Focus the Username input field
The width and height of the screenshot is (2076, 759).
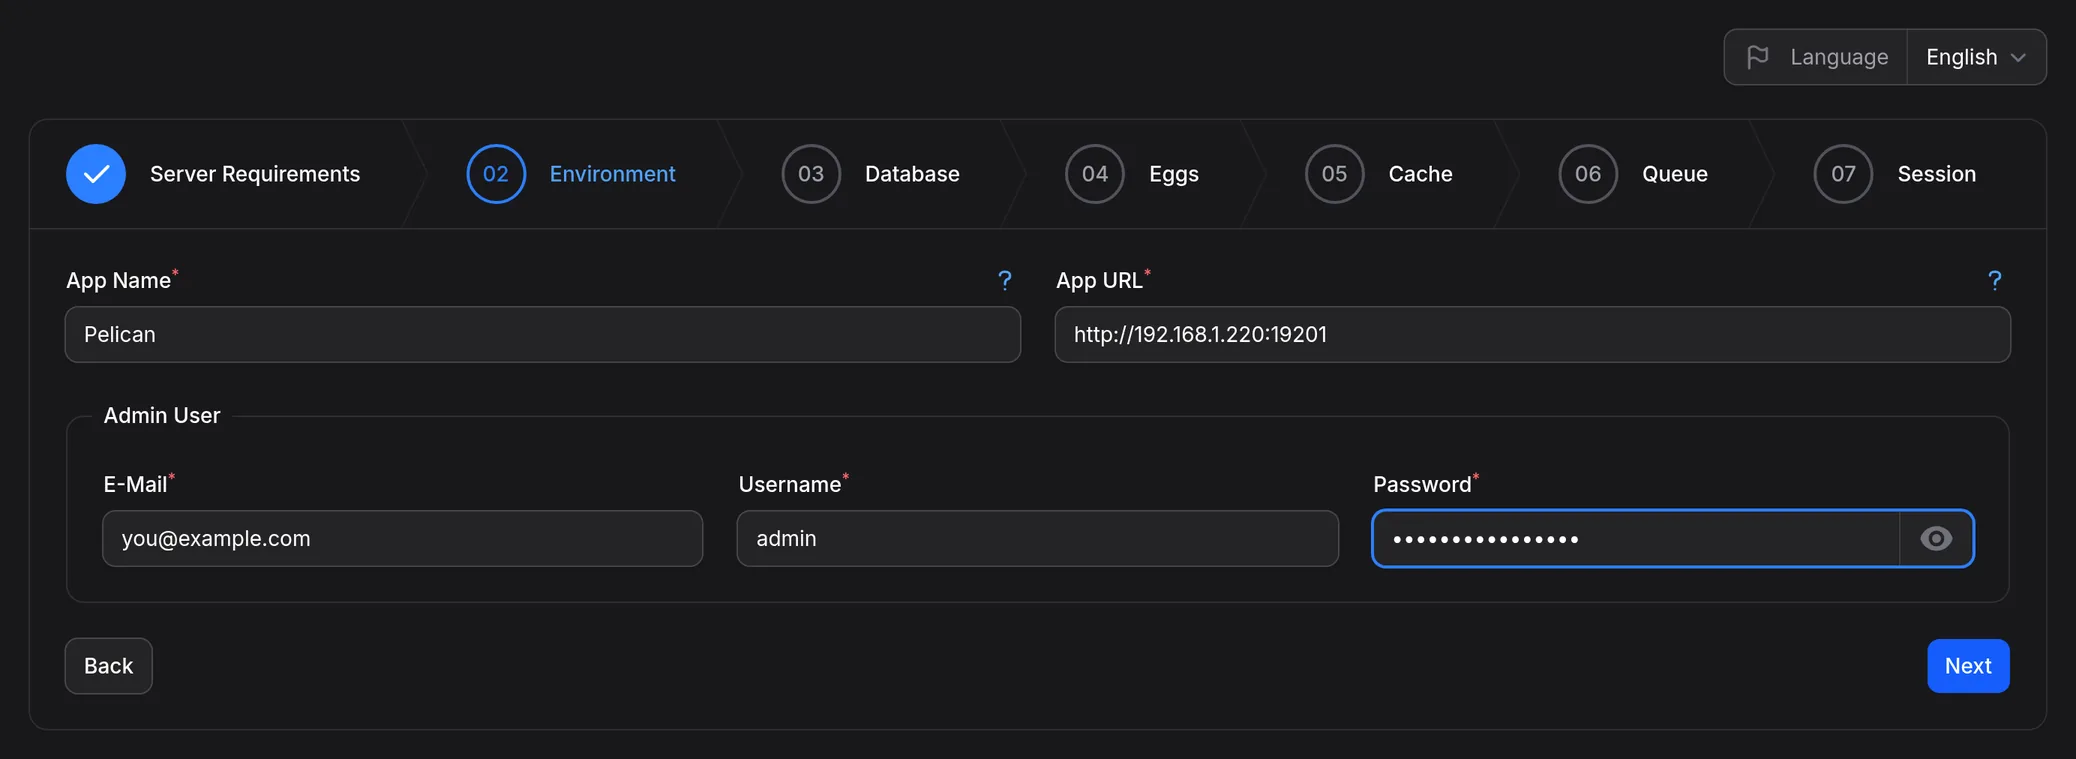1038,539
